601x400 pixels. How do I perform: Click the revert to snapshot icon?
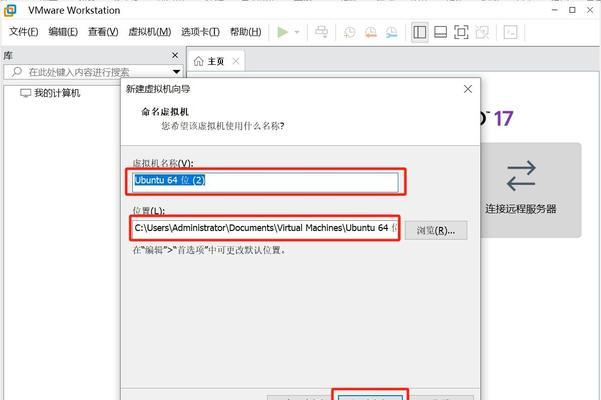370,32
